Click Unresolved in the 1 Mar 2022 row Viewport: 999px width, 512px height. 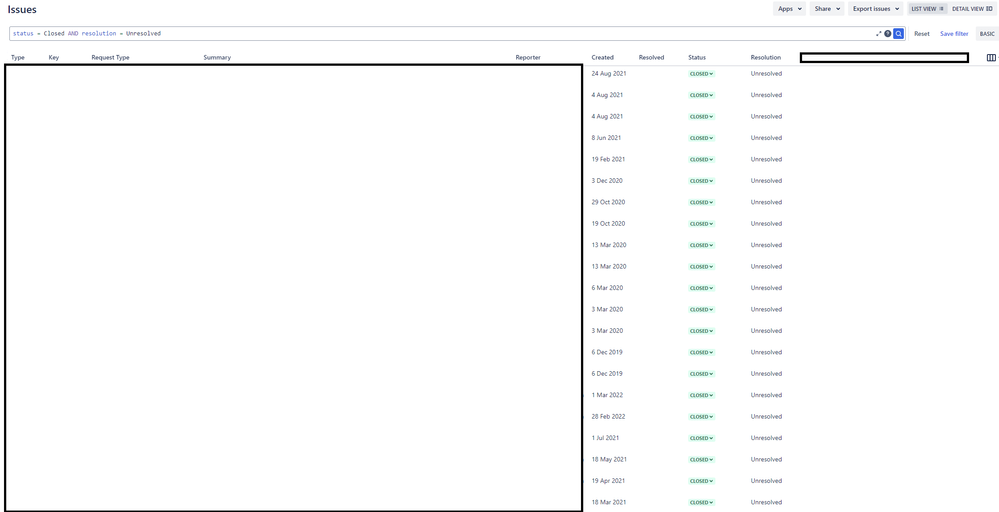tap(766, 395)
